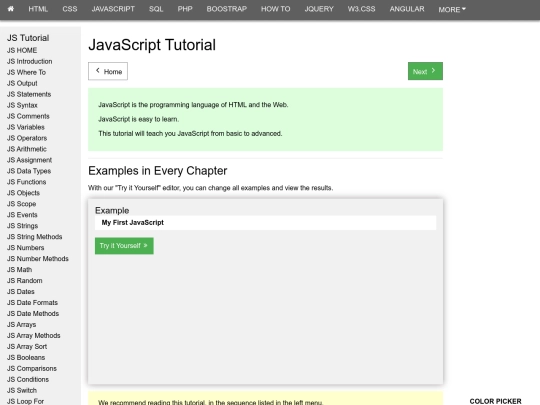Click the Home previous button
Screen dimensions: 540x405
(x=108, y=71)
